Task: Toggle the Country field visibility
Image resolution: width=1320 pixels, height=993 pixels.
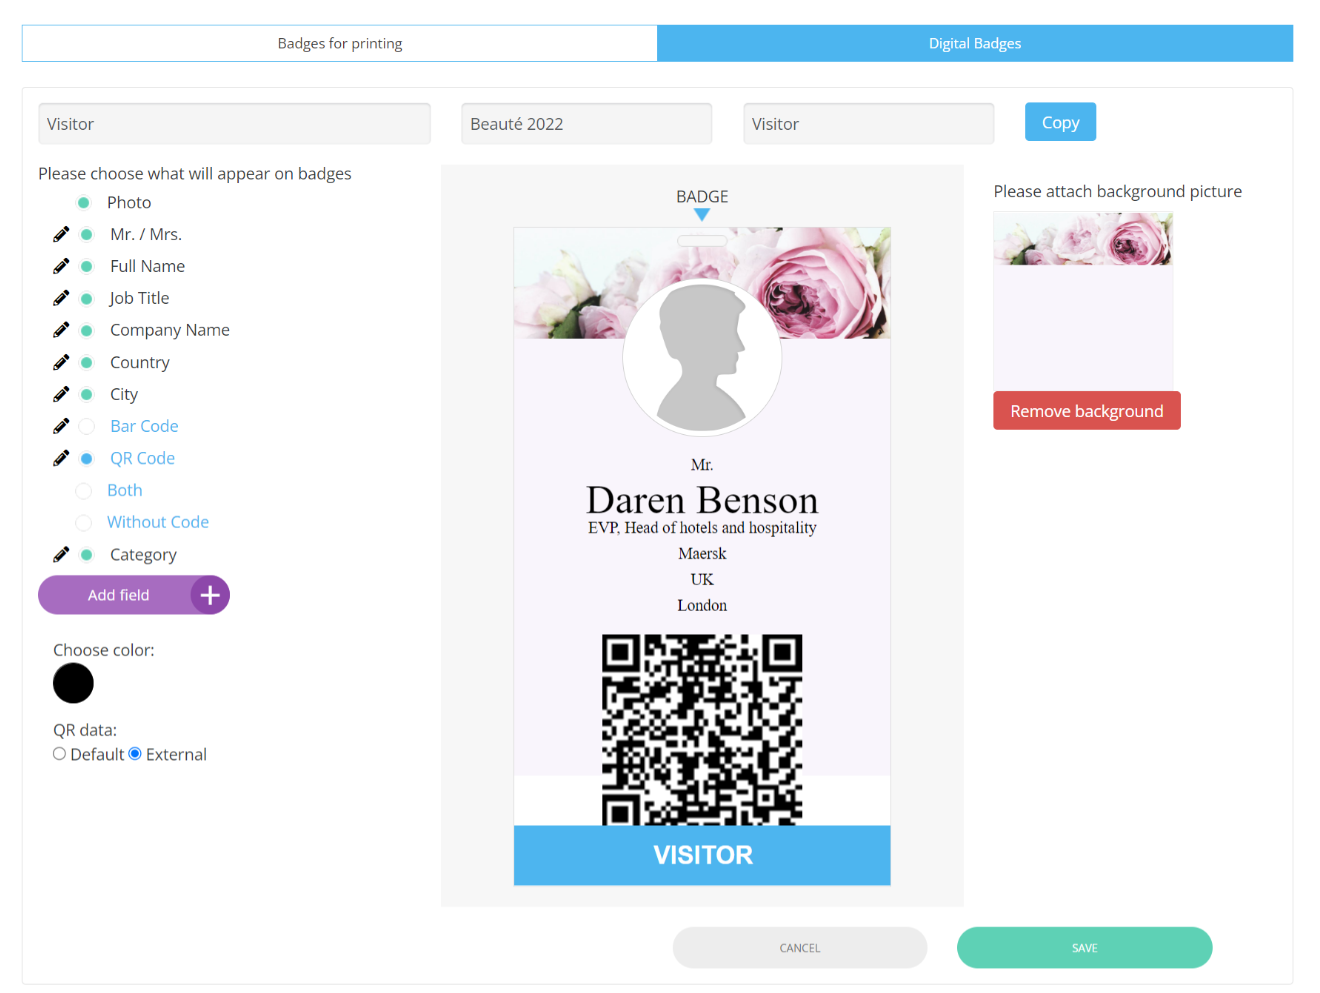Action: 87,362
